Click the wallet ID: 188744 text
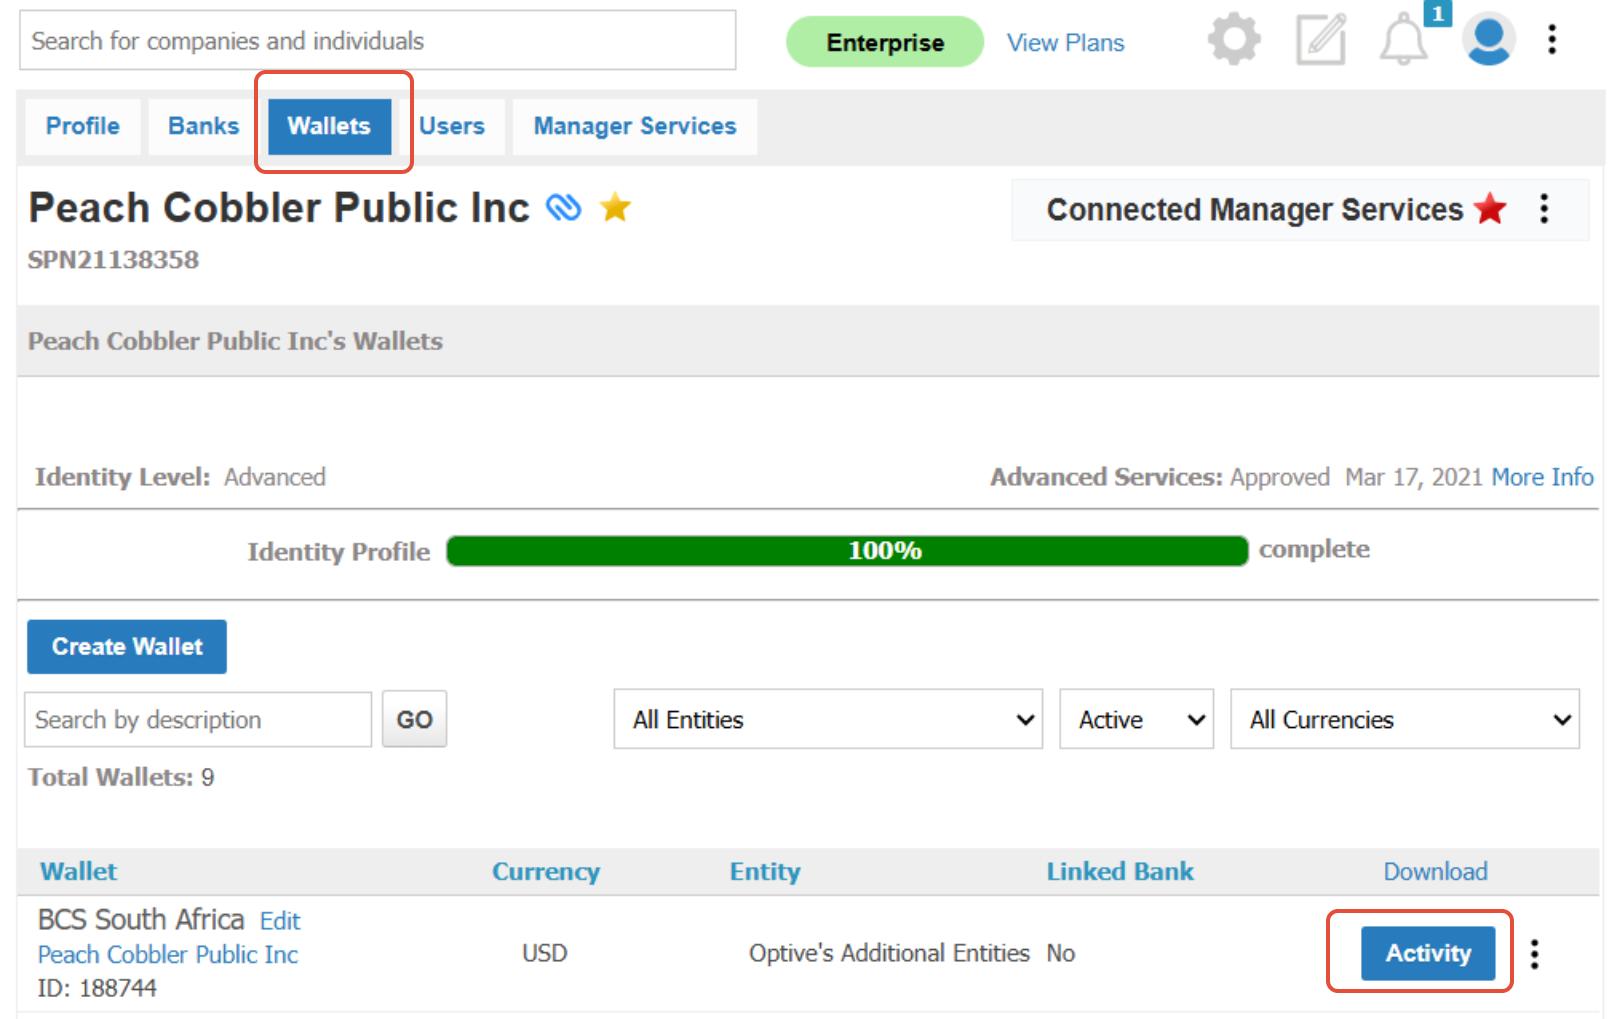Image resolution: width=1617 pixels, height=1019 pixels. point(97,988)
